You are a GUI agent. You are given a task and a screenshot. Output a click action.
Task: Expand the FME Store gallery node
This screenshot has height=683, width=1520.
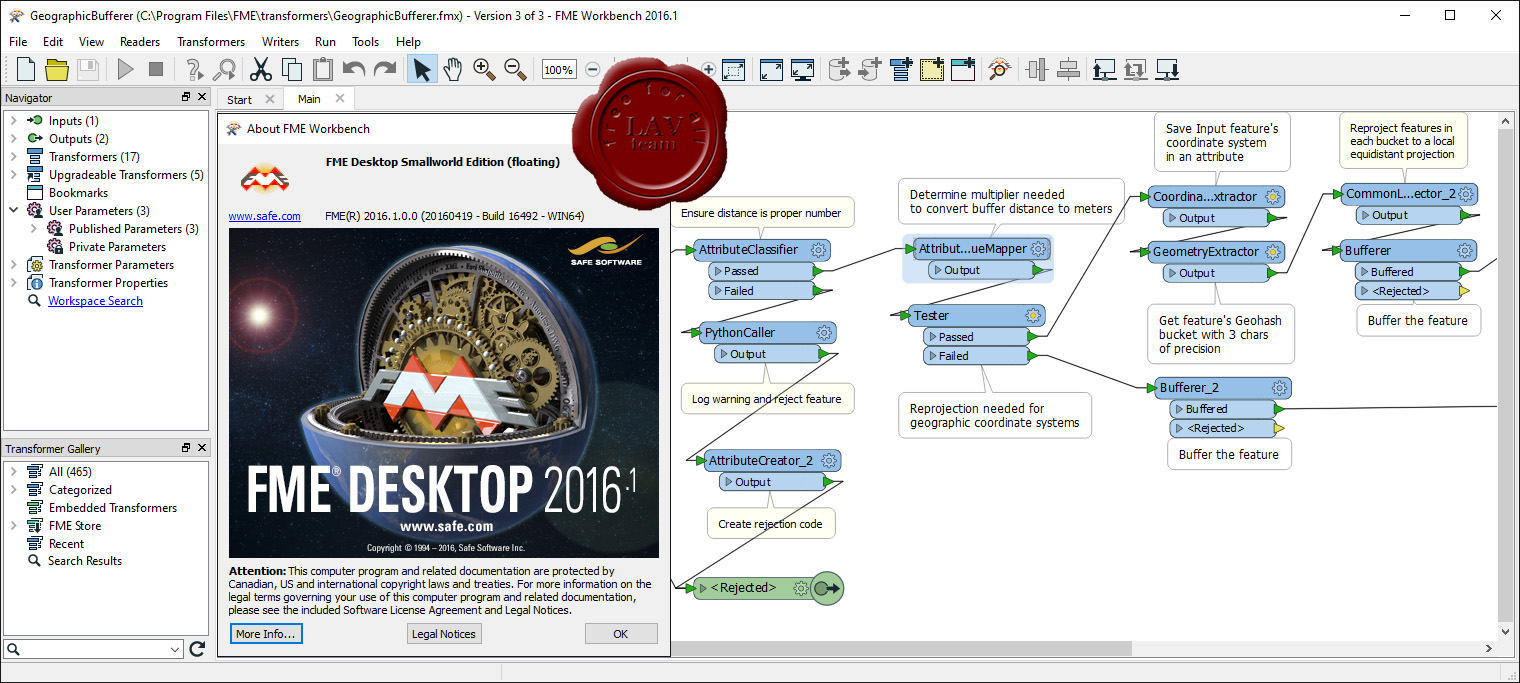coord(14,526)
